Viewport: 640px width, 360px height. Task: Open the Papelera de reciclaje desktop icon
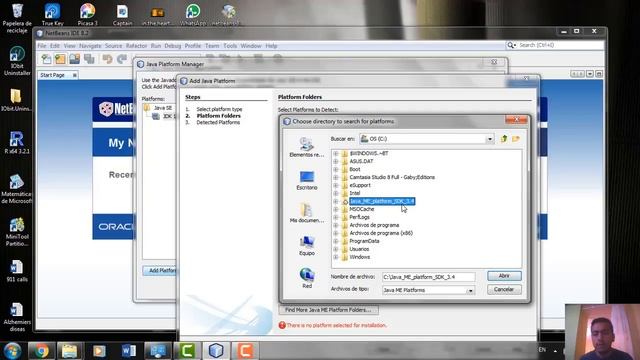[x=17, y=18]
